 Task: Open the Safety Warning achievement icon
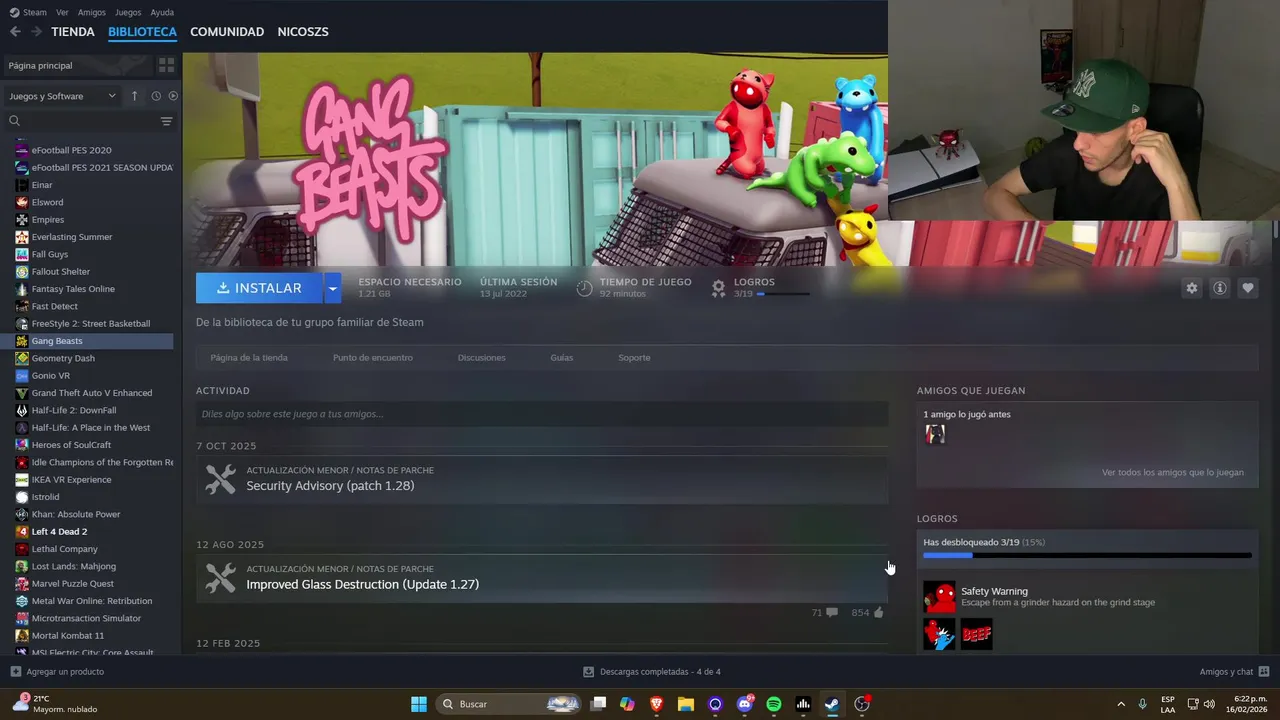pyautogui.click(x=939, y=597)
